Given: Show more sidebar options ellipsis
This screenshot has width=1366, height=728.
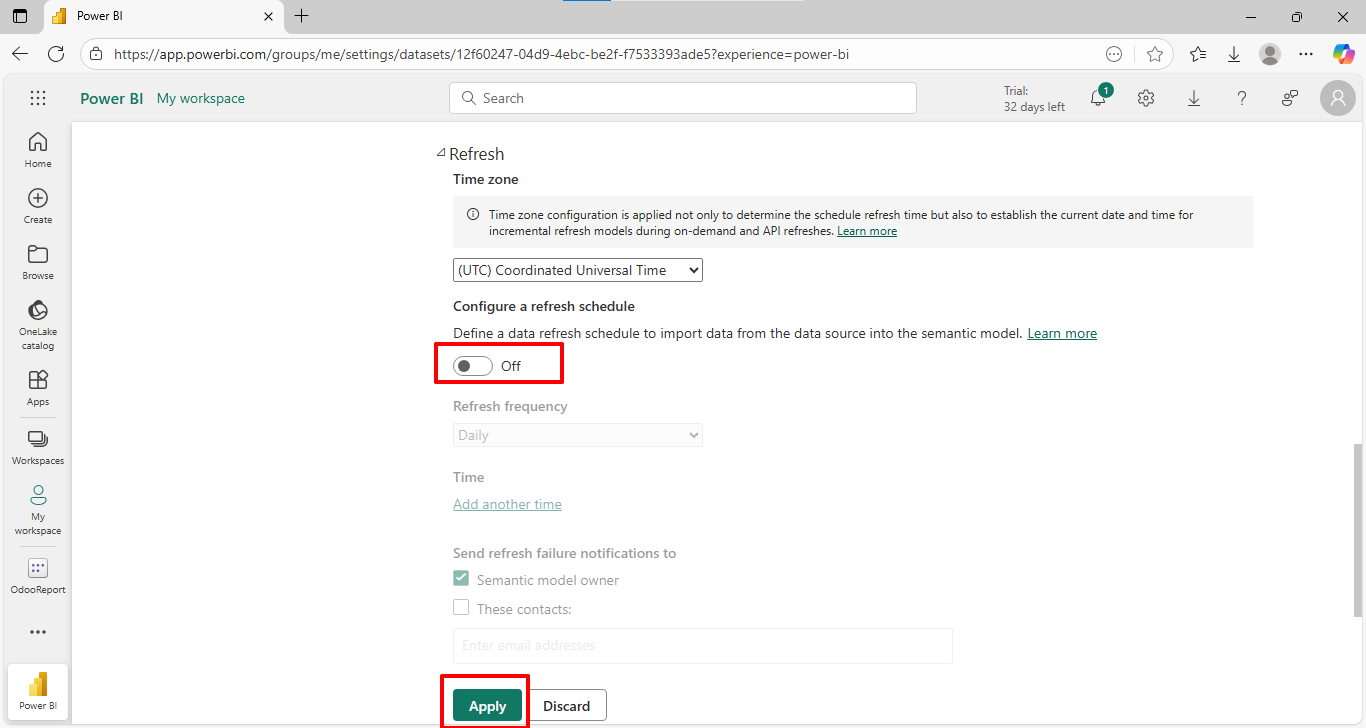Looking at the screenshot, I should [38, 632].
